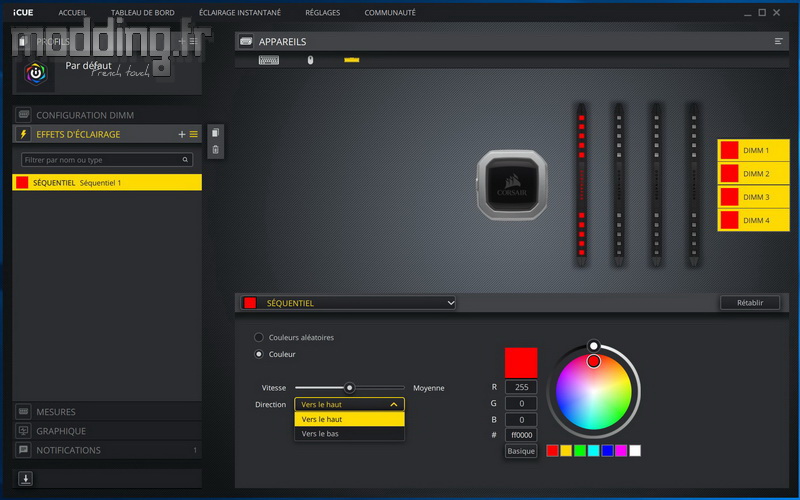Image resolution: width=800 pixels, height=500 pixels.
Task: Click the red dot on color wheel
Action: (593, 361)
